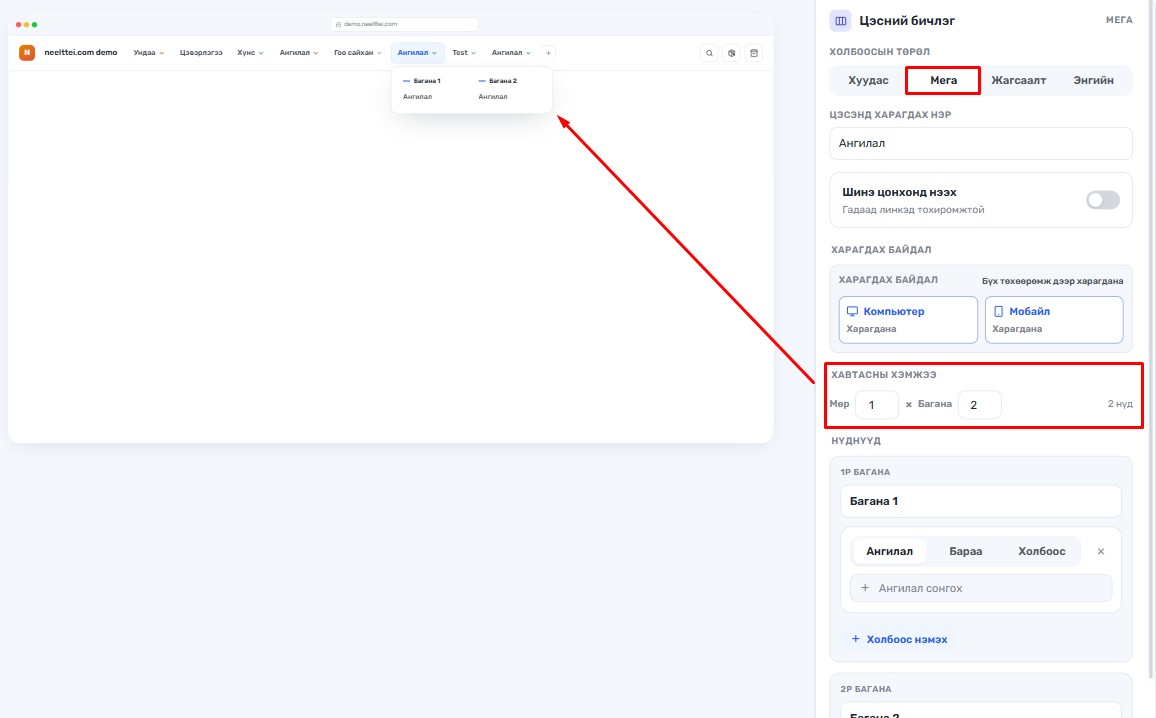Expand the Test menu dropdown

464,53
